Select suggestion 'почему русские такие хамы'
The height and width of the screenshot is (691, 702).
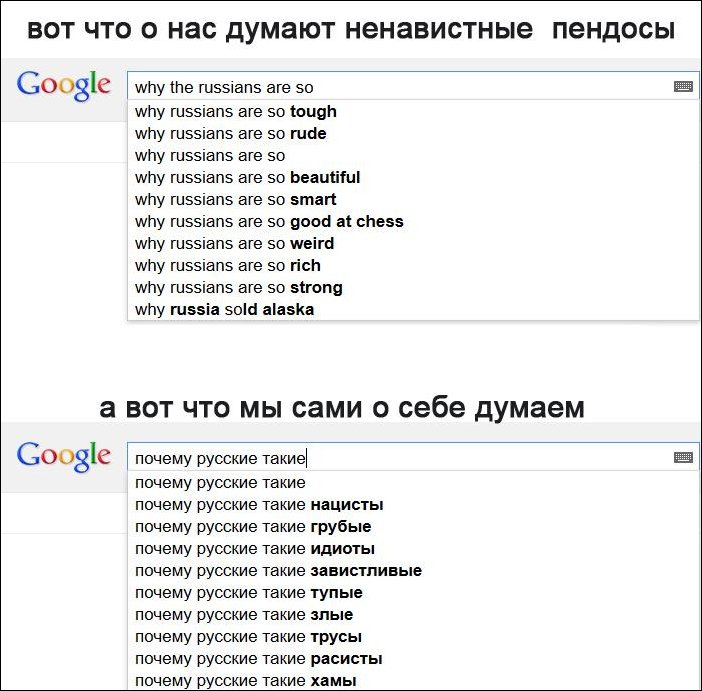coord(246,680)
